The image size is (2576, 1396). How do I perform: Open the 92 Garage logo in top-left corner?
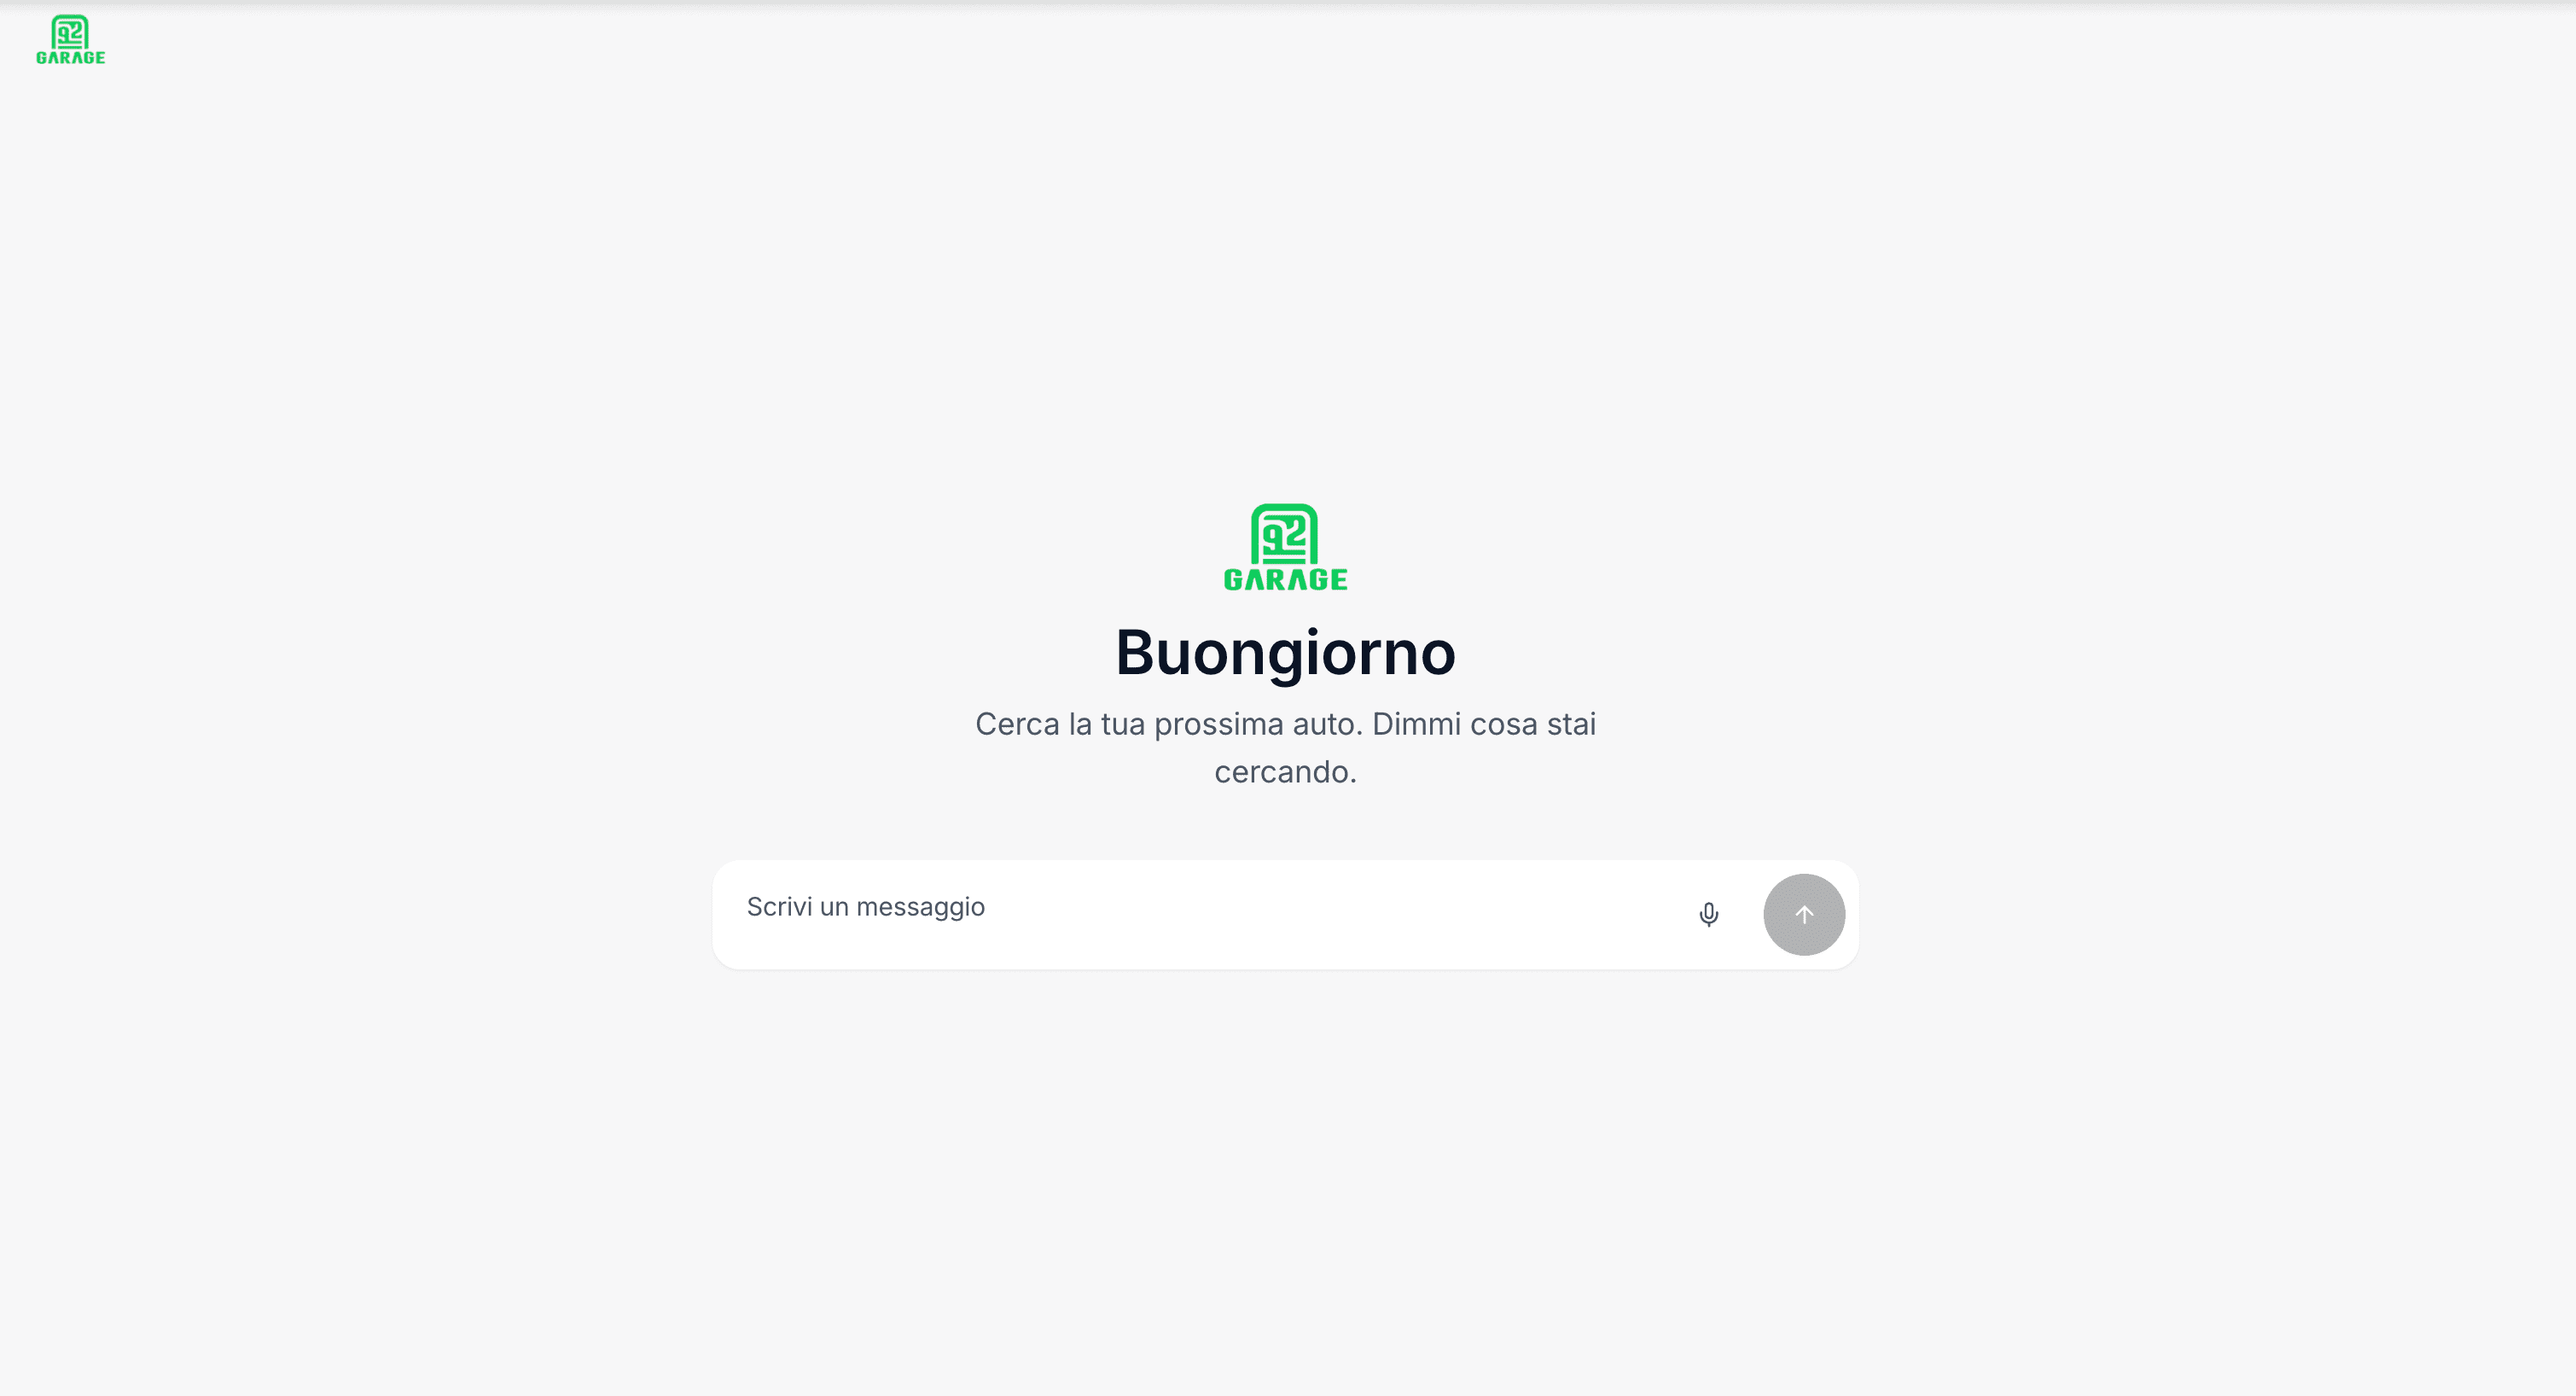[x=70, y=40]
